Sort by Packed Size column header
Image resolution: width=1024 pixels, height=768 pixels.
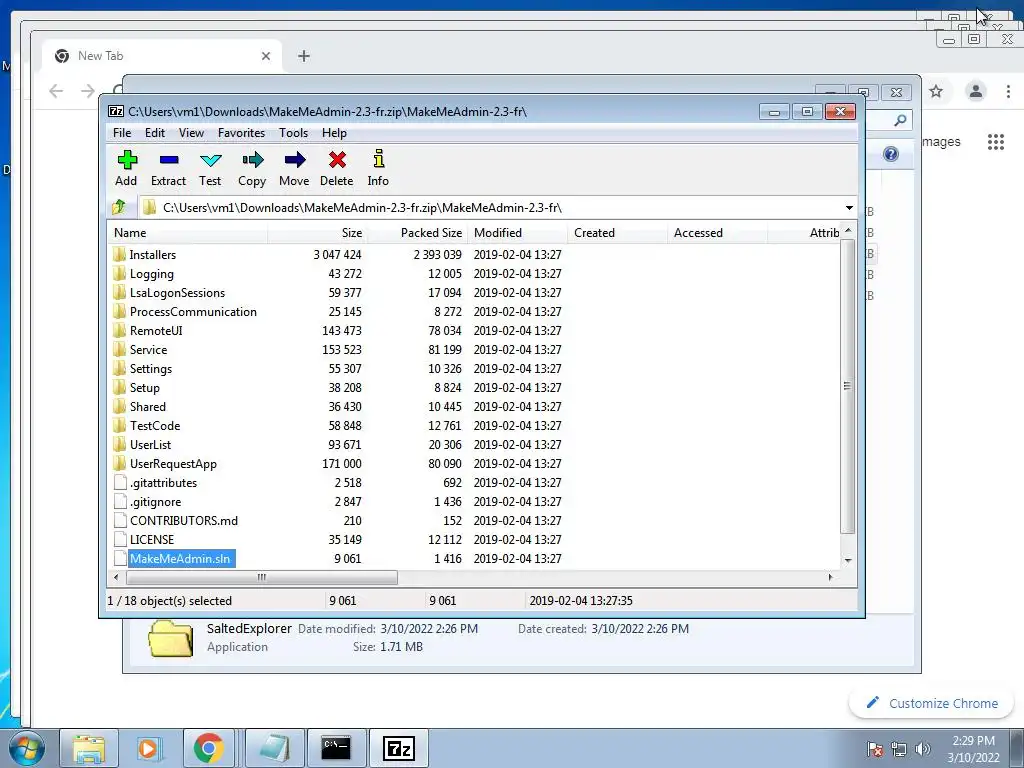pyautogui.click(x=417, y=232)
